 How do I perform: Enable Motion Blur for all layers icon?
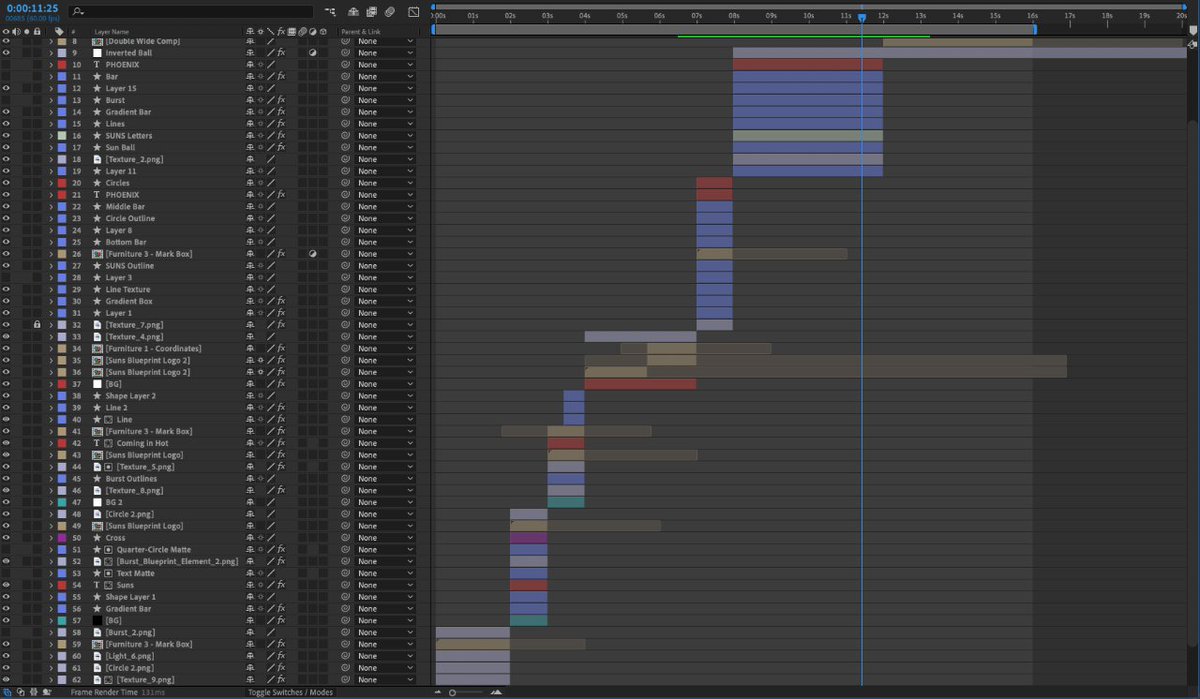389,12
